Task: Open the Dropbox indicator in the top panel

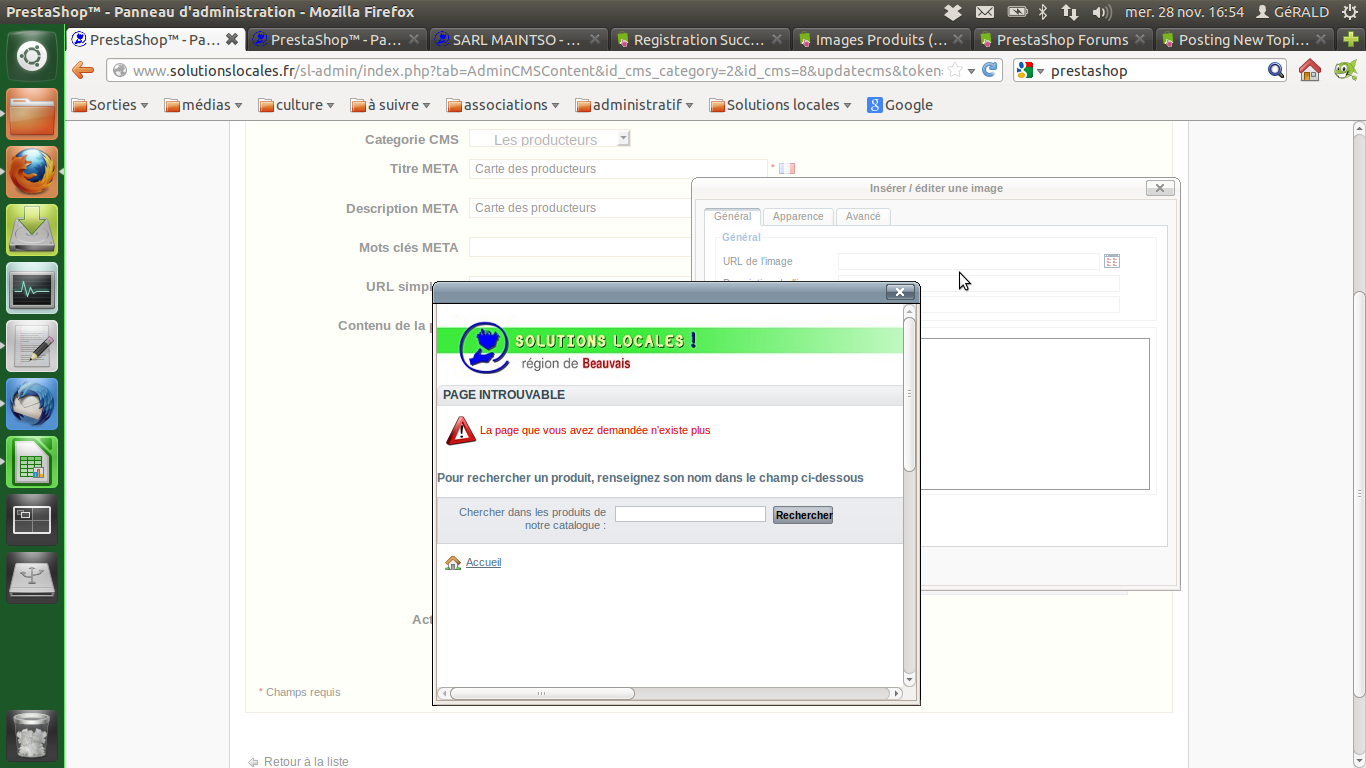Action: coord(953,12)
